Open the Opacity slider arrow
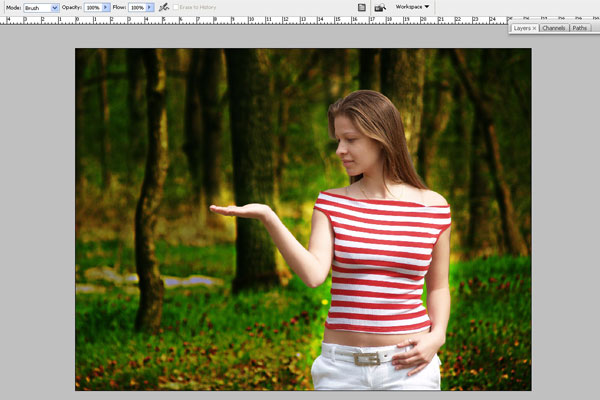 tap(106, 7)
